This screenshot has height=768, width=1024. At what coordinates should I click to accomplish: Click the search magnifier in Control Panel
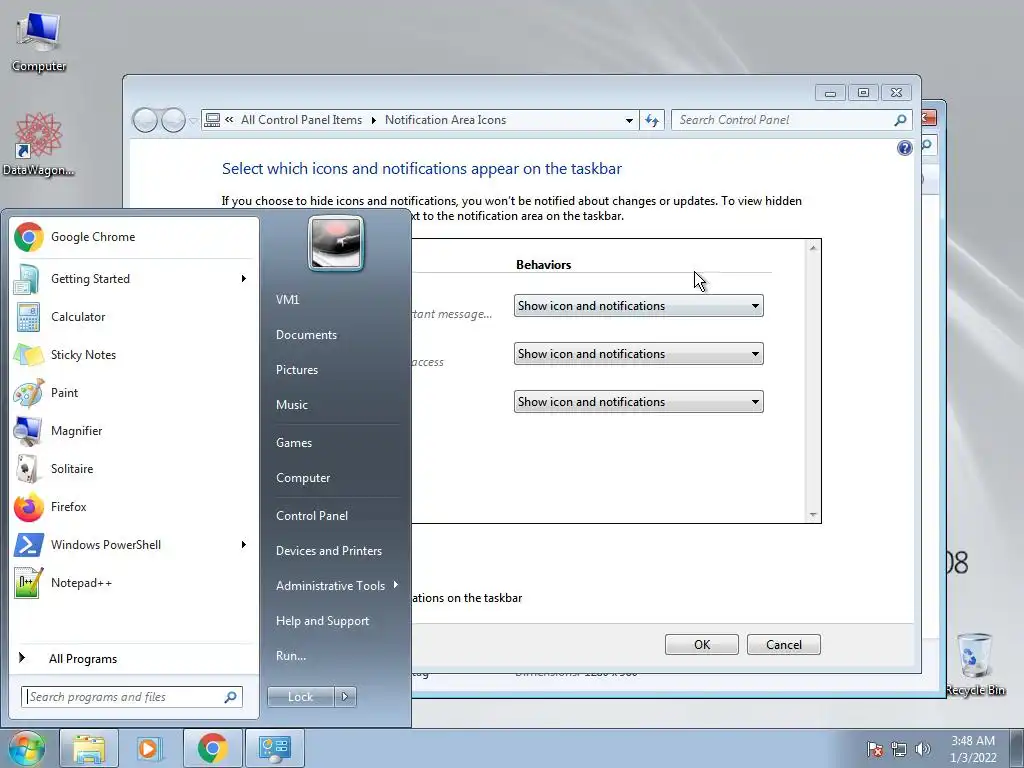pos(900,120)
